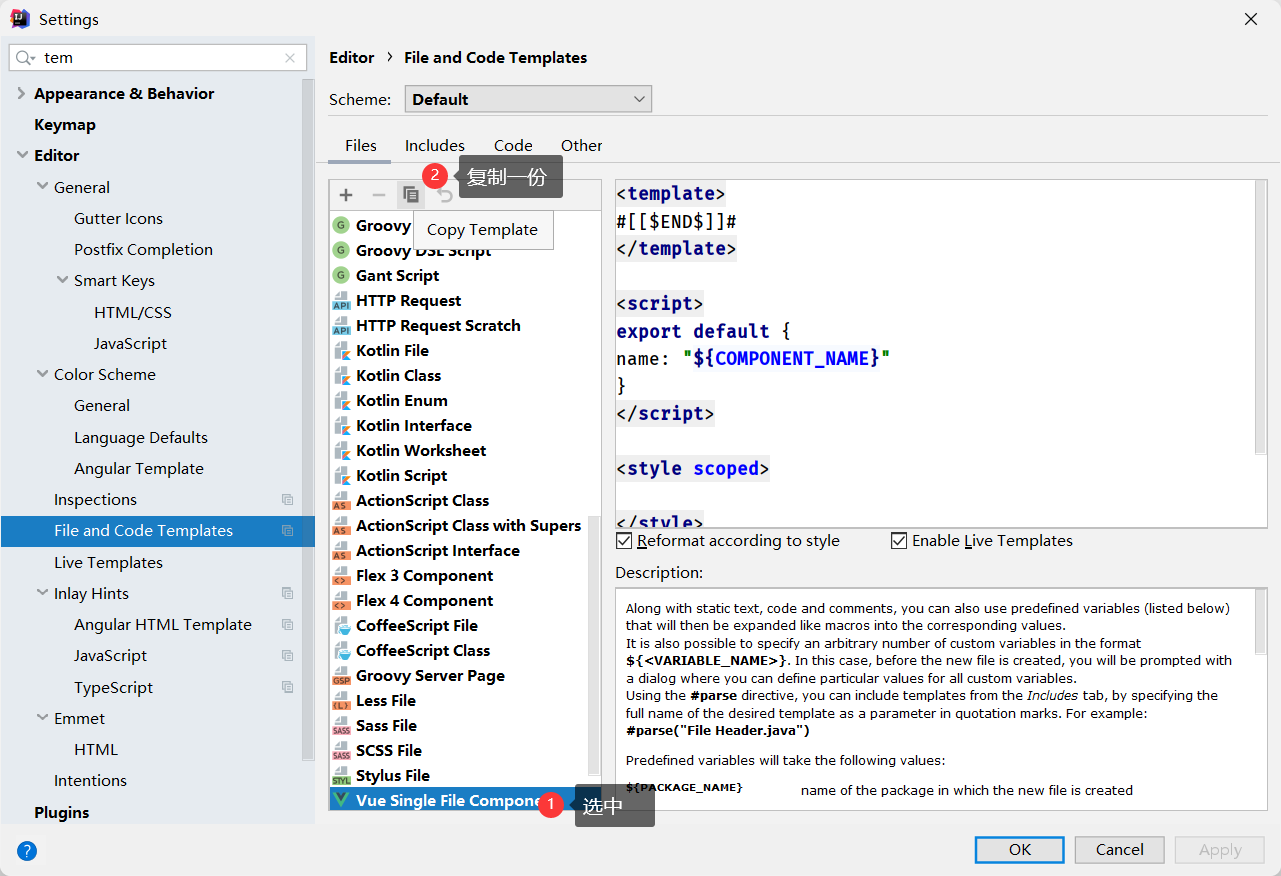The image size is (1281, 876).
Task: Click the Groovy Class template icon
Action: pyautogui.click(x=341, y=225)
